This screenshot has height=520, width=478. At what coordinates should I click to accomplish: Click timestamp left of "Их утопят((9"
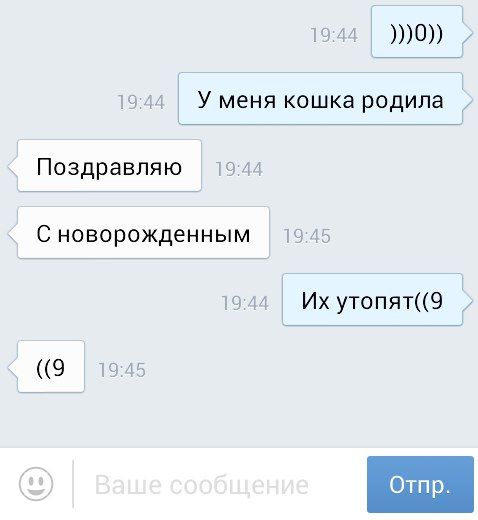[x=245, y=303]
